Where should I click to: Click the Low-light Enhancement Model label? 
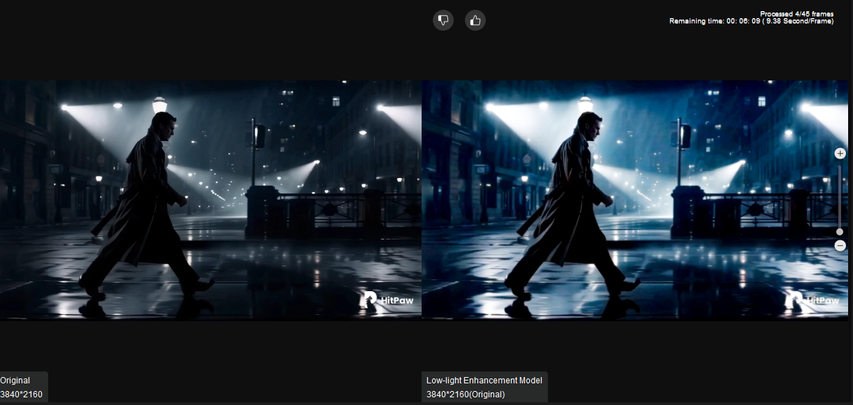[484, 388]
